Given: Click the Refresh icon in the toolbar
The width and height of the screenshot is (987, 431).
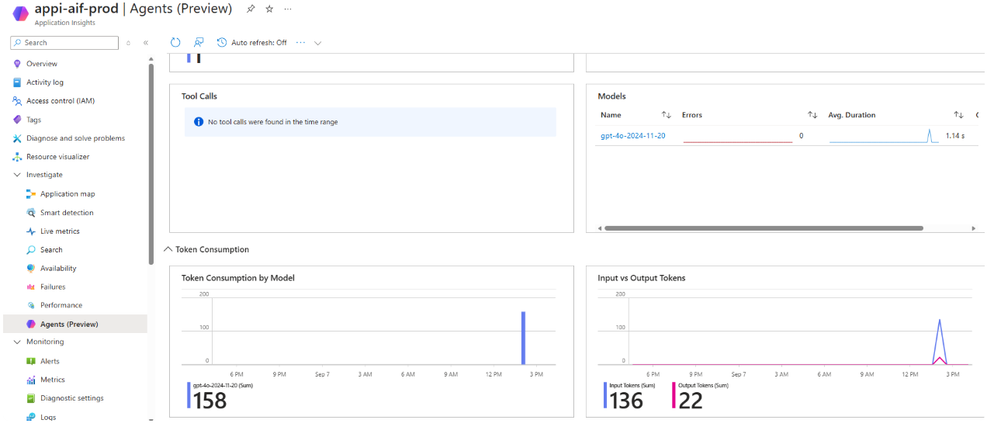Looking at the screenshot, I should (x=176, y=42).
